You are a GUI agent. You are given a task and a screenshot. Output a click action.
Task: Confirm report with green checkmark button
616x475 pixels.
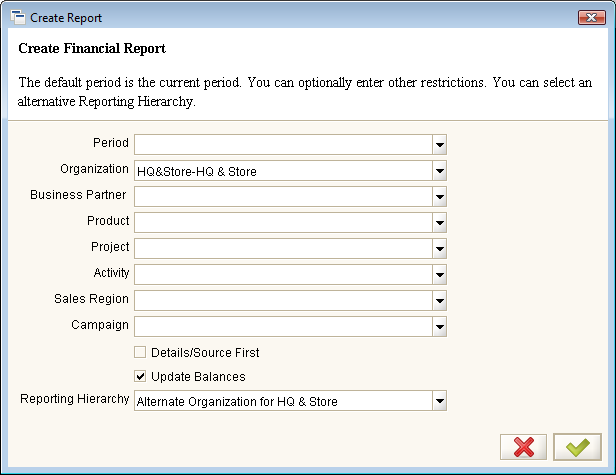(577, 447)
